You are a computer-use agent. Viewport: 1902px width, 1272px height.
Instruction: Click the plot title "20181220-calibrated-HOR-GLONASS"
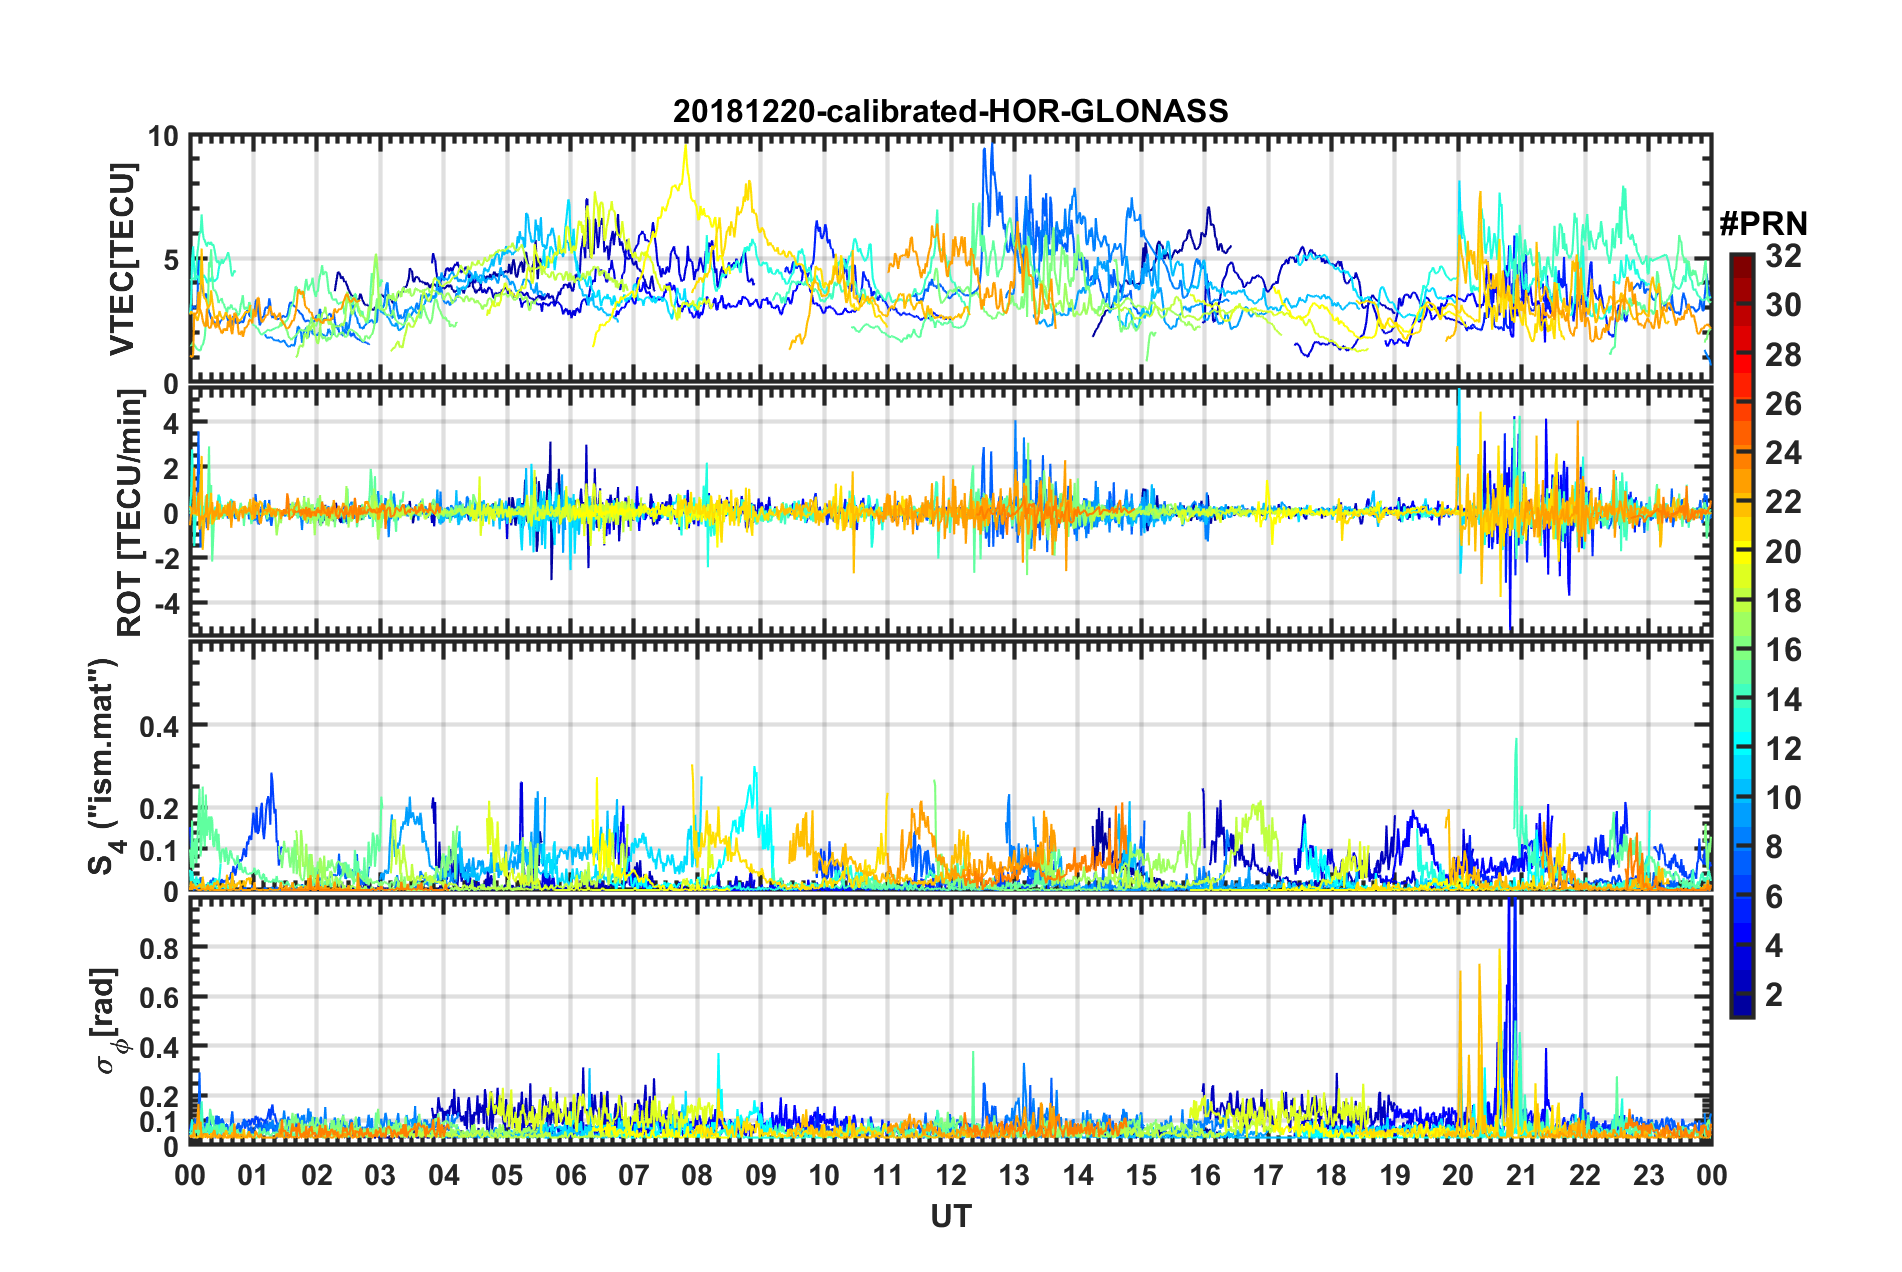point(950,111)
